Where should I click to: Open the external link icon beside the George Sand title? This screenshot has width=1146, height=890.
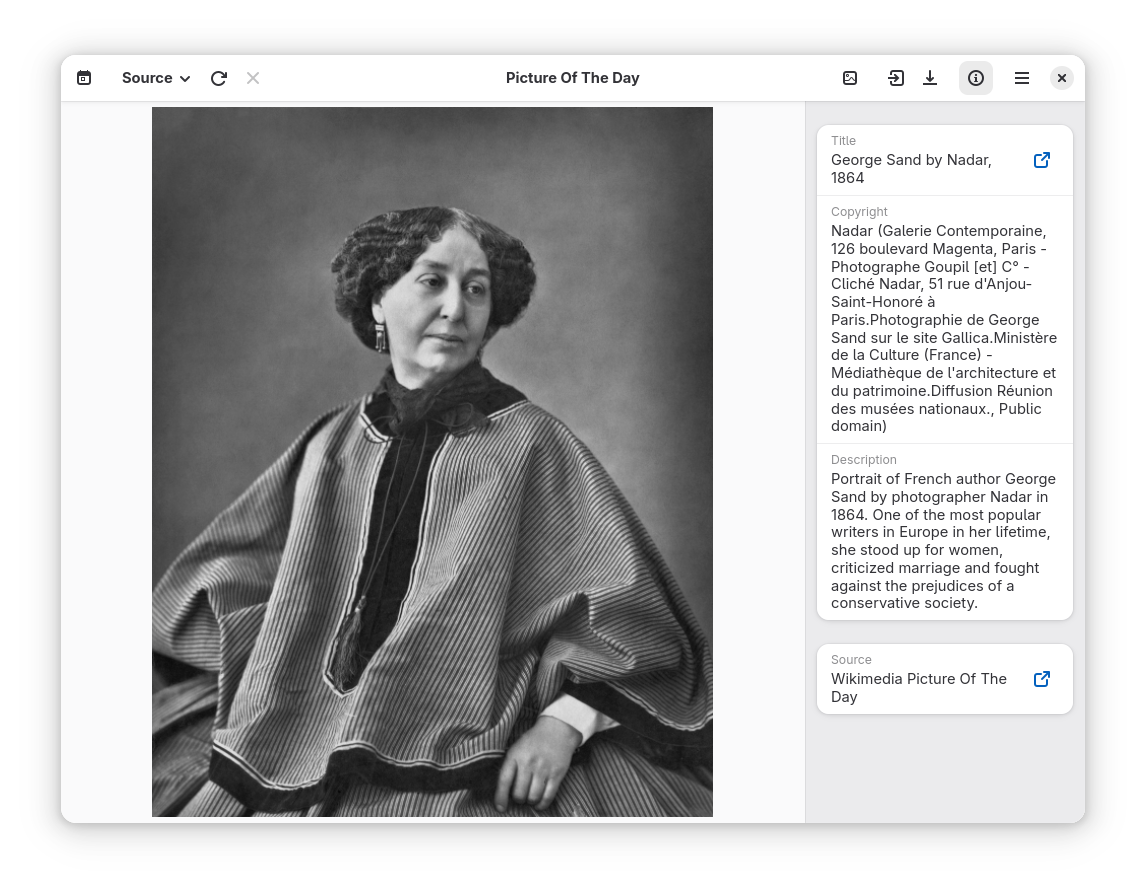(1041, 160)
